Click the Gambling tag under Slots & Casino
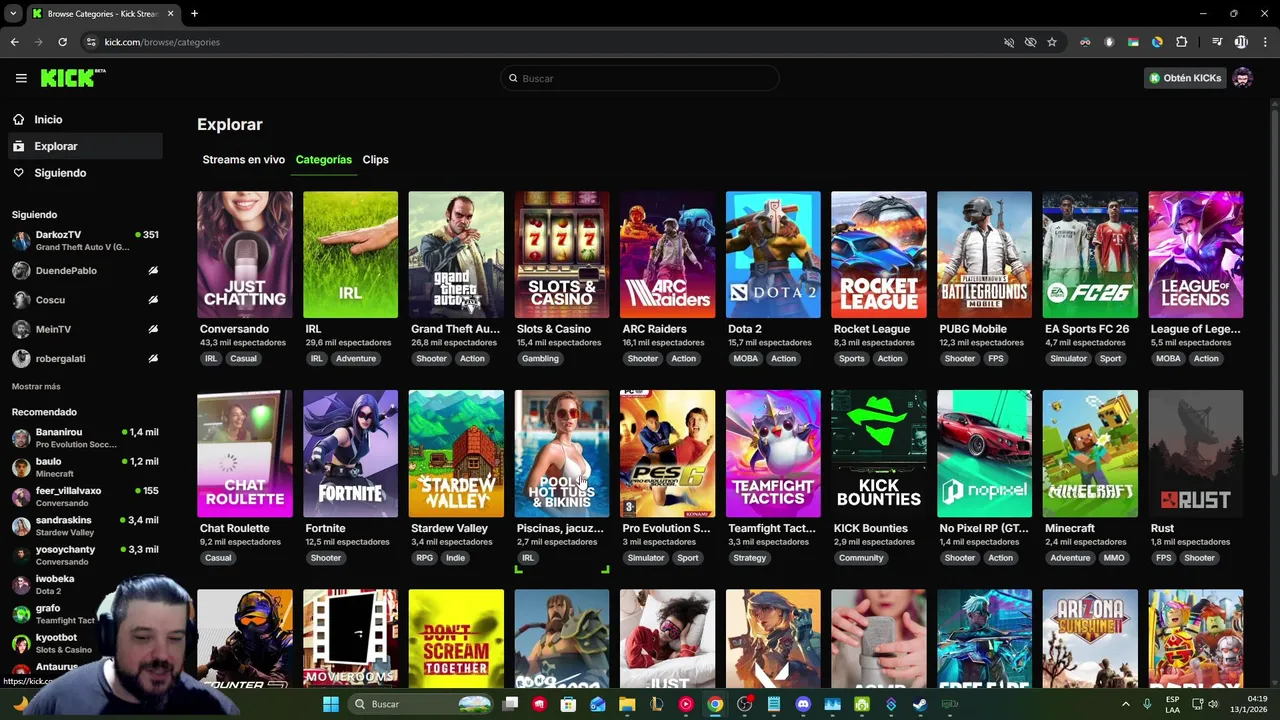 (x=540, y=358)
